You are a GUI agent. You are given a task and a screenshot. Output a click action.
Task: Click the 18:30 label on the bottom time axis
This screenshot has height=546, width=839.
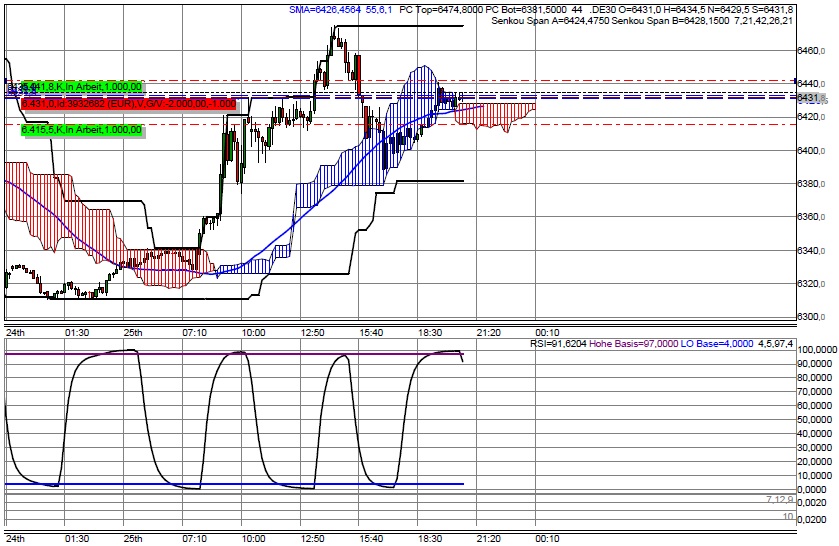coord(430,539)
